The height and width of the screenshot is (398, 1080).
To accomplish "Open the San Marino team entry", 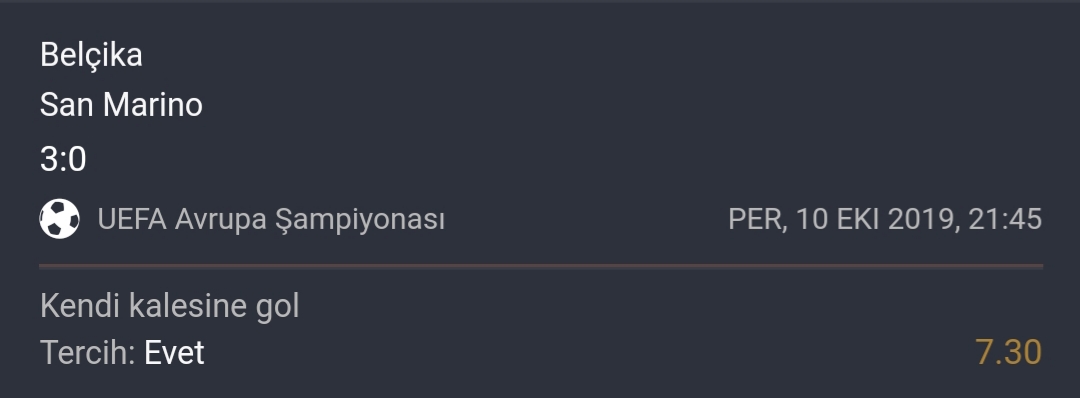I will pyautogui.click(x=121, y=105).
